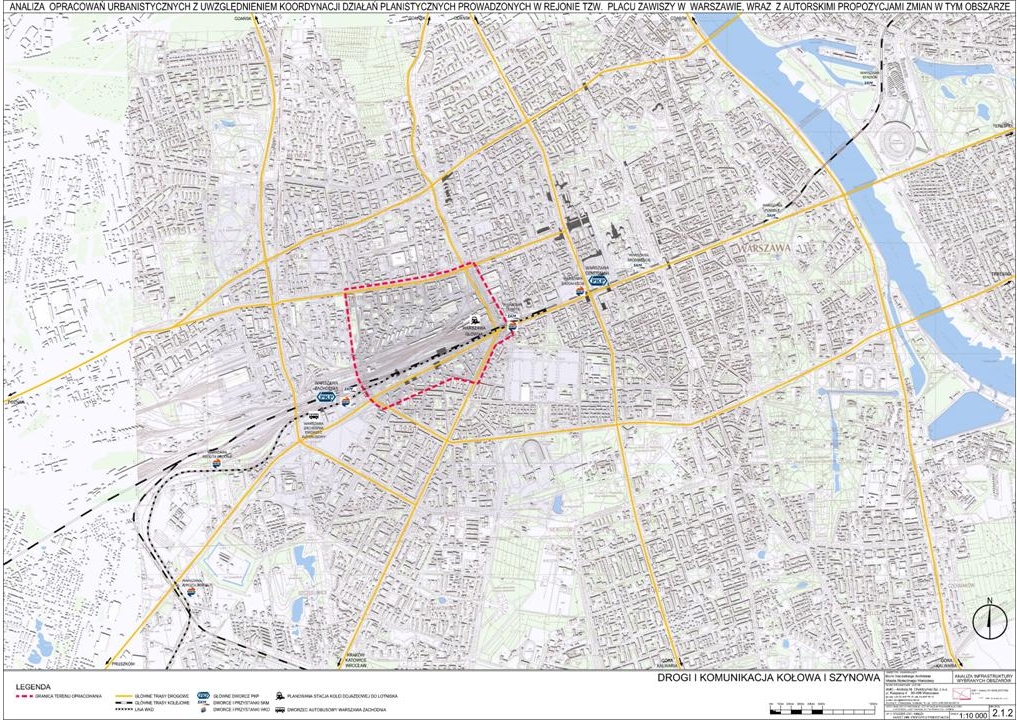This screenshot has height=720, width=1017.
Task: Click 'DWORCE I PRZYSTANKI WKD' legend text
Action: click(x=241, y=710)
